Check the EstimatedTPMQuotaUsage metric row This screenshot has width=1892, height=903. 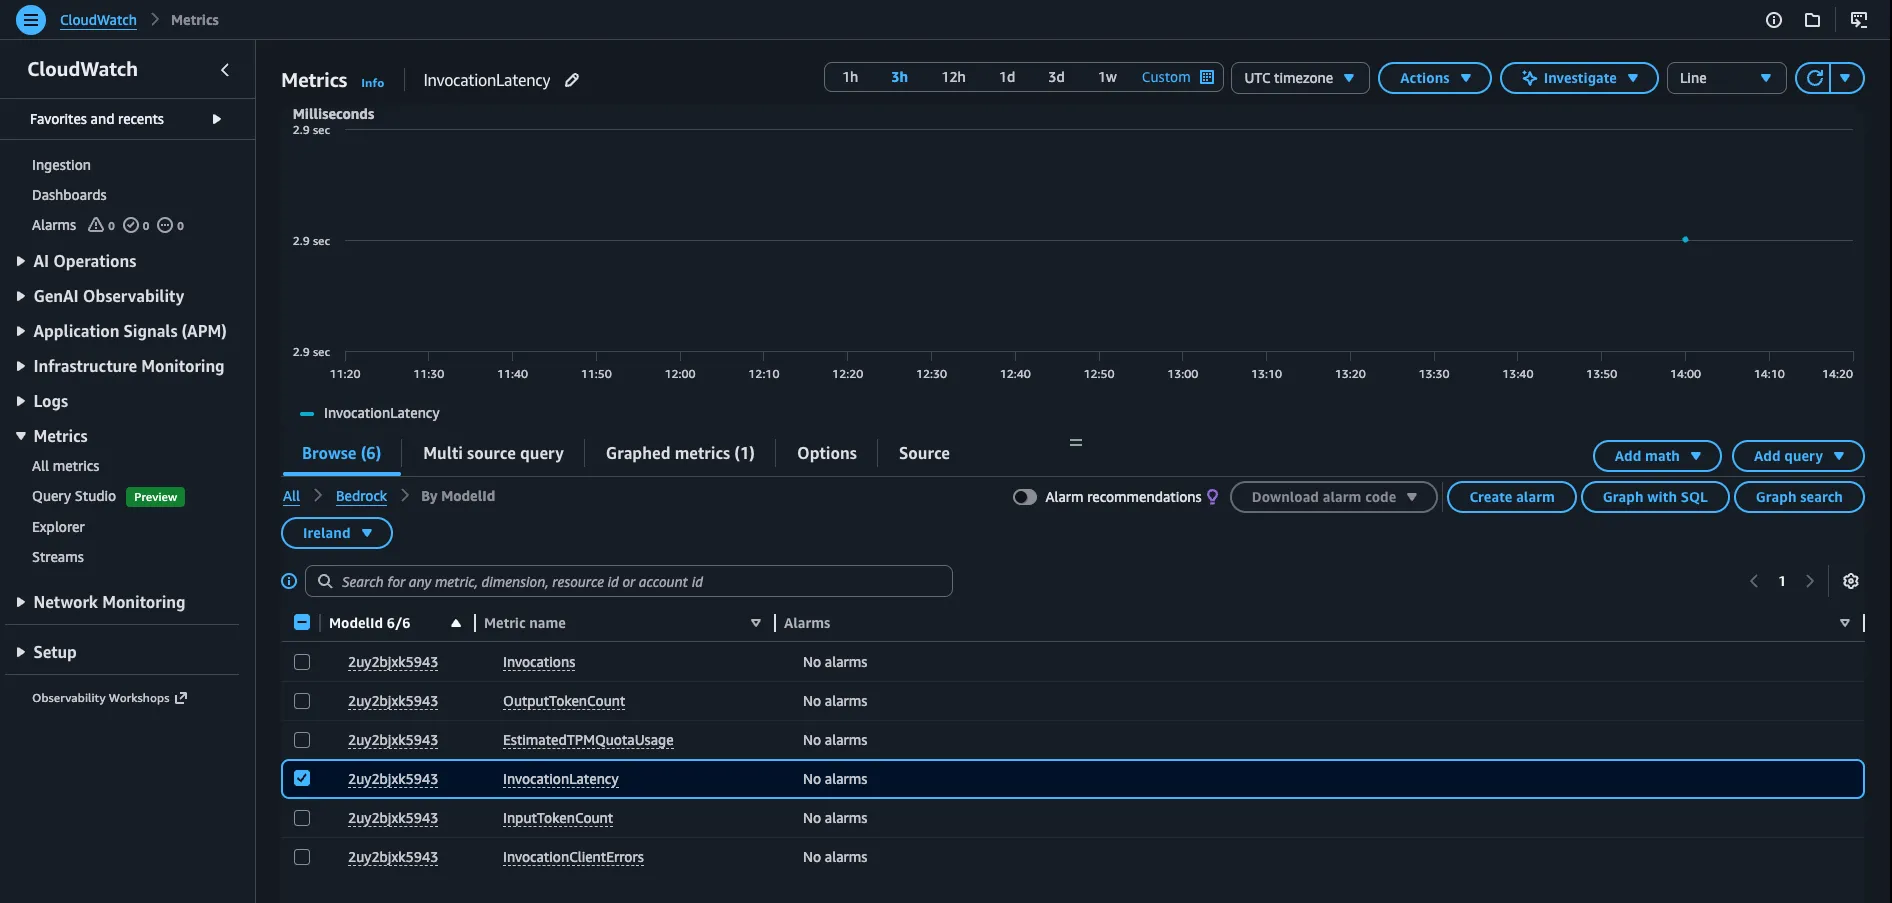[302, 740]
